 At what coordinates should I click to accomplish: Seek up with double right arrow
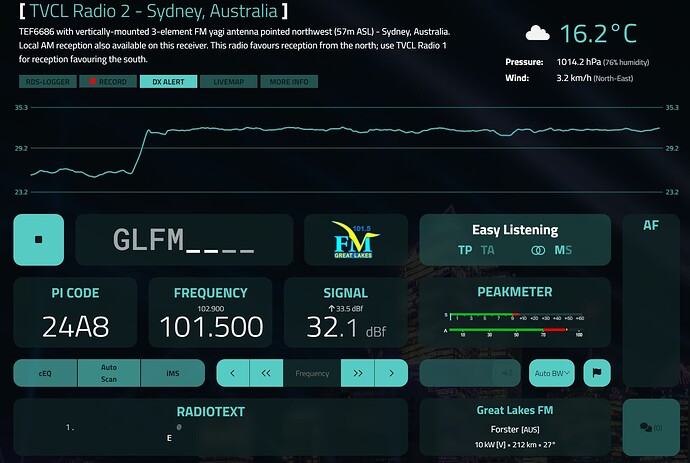pos(358,373)
